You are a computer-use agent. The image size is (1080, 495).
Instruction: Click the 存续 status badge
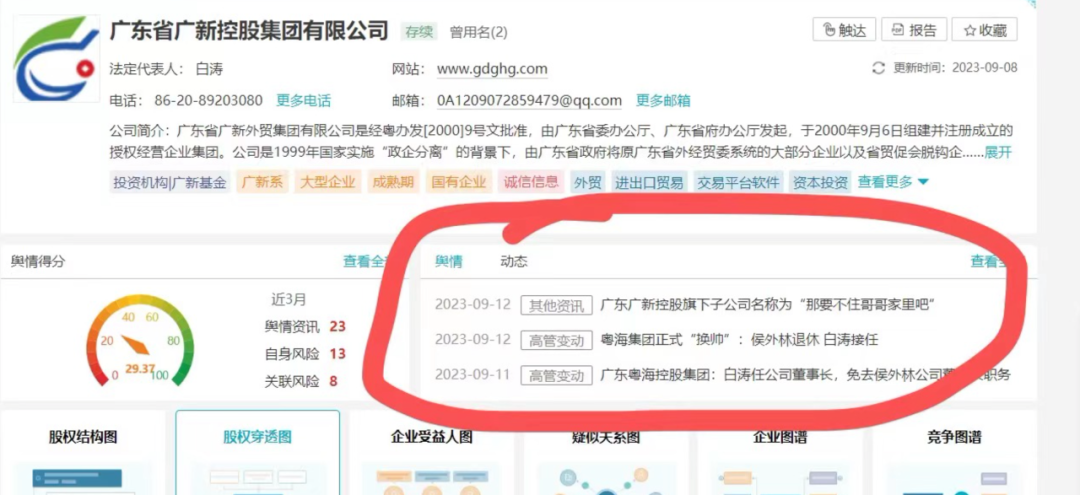[419, 31]
